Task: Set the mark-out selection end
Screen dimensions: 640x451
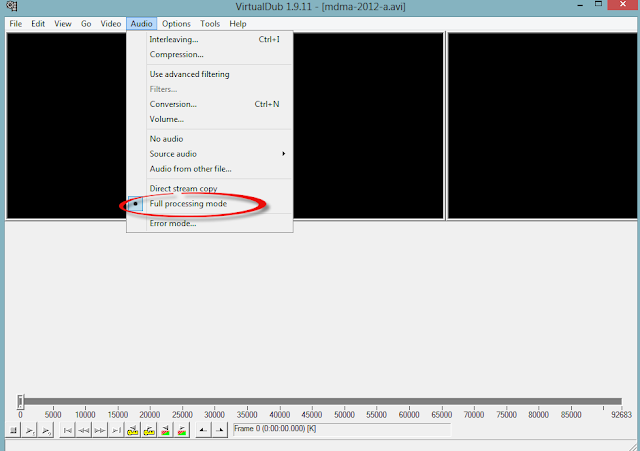Action: tap(220, 430)
